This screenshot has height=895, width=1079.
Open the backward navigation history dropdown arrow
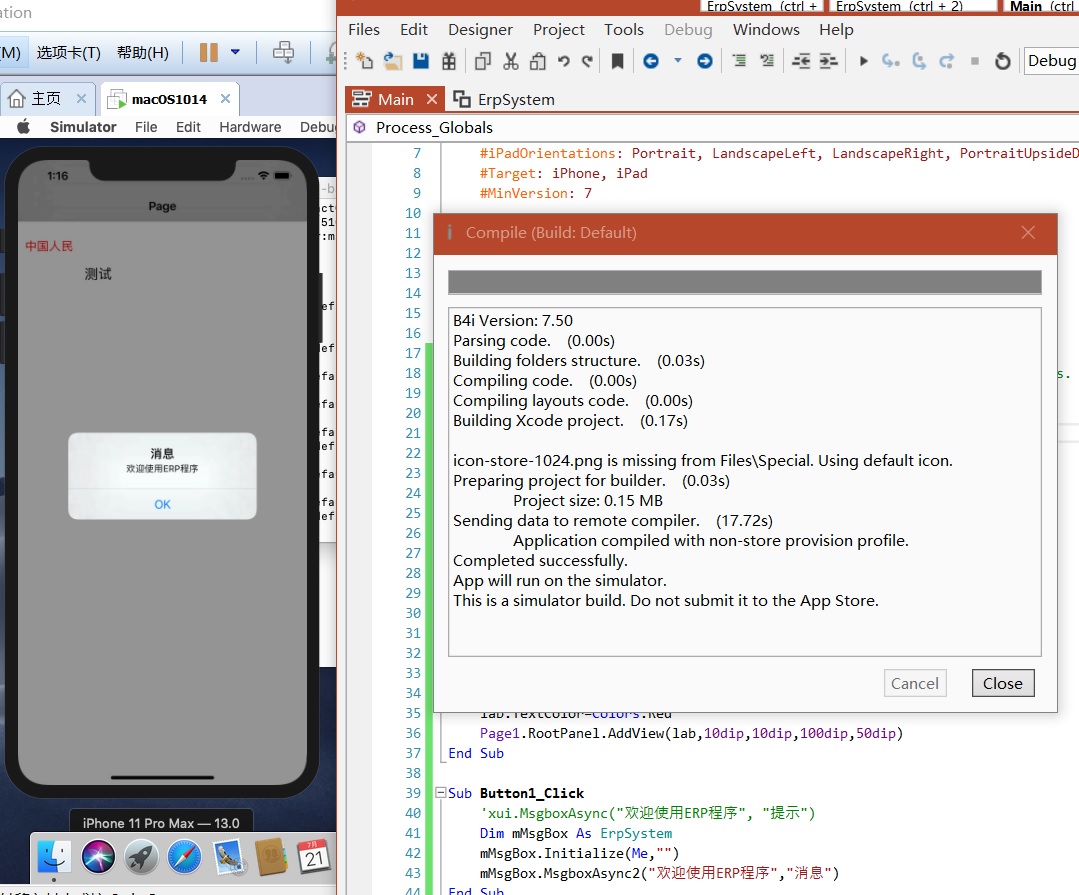[x=677, y=62]
